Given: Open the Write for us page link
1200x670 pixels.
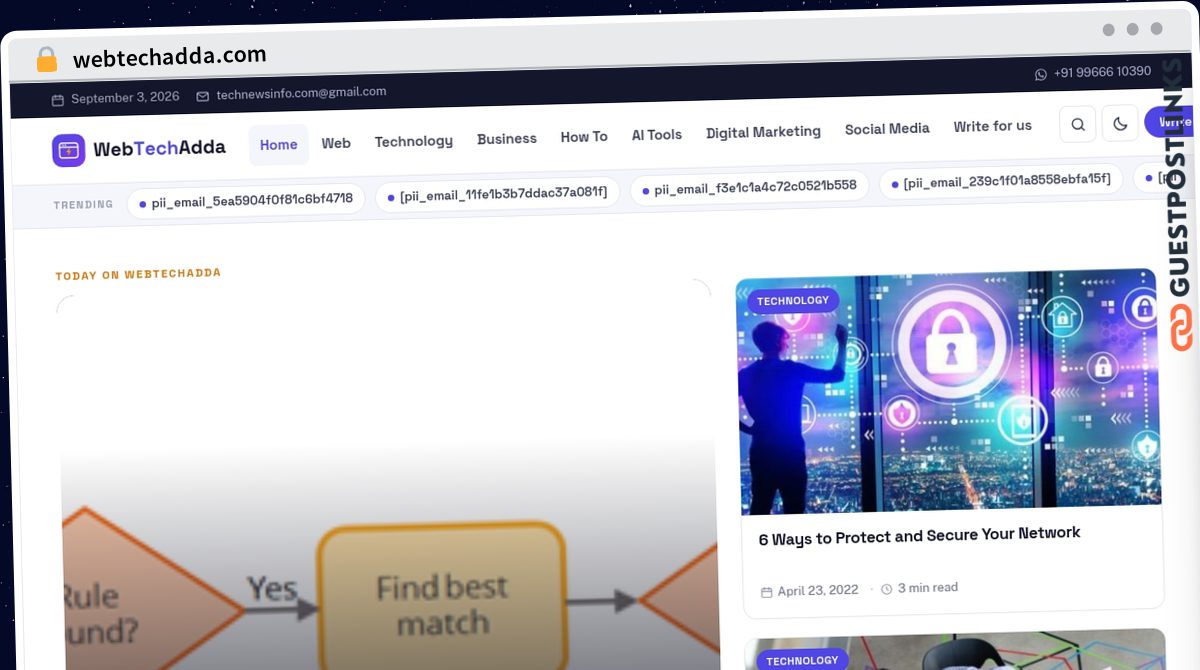Looking at the screenshot, I should [x=992, y=126].
